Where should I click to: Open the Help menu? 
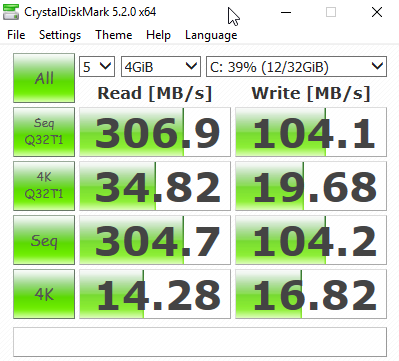[x=158, y=35]
